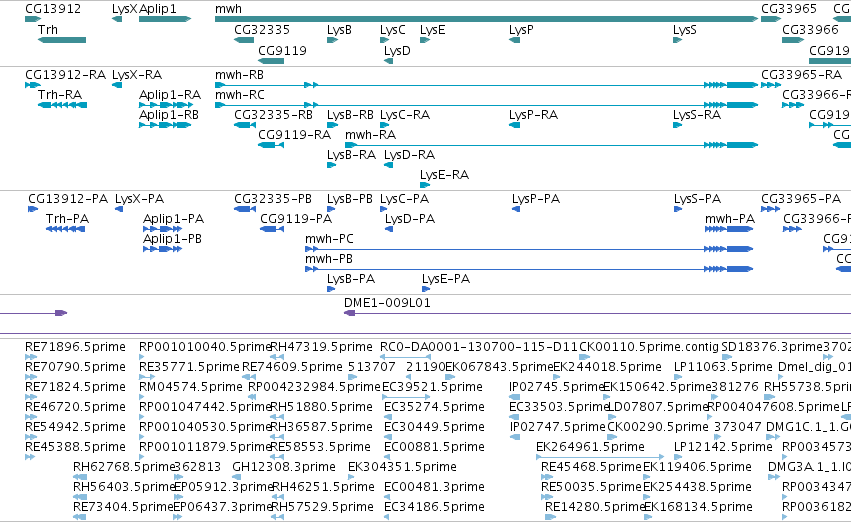Click the long teal mwh gene bar
The width and height of the screenshot is (851, 522).
486,19
